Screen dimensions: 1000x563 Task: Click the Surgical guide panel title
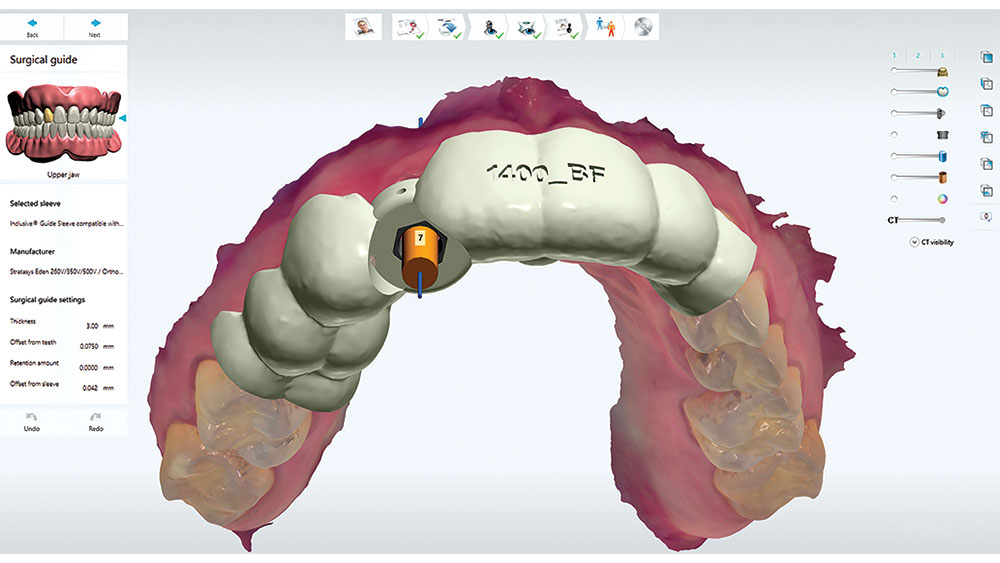(43, 60)
